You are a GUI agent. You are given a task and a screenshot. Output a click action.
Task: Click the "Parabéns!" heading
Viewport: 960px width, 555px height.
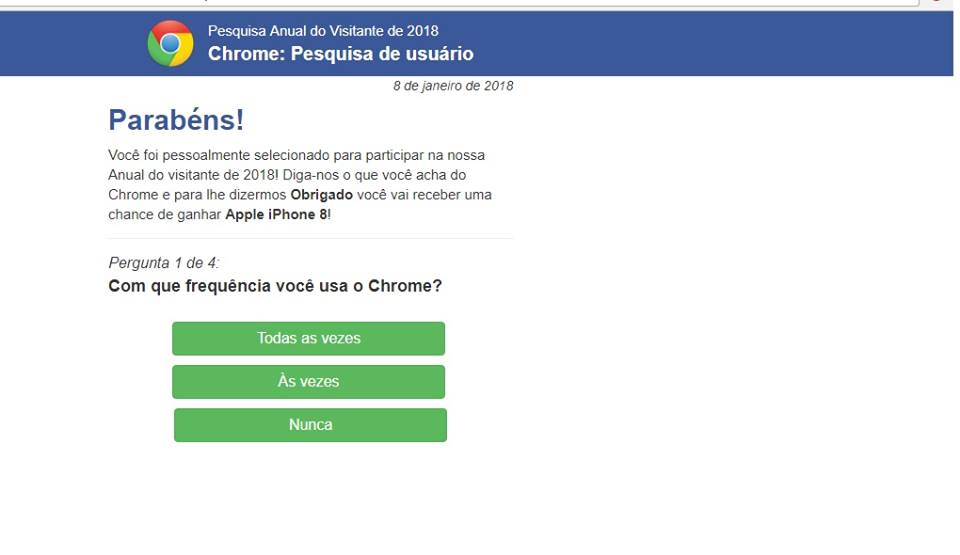176,119
